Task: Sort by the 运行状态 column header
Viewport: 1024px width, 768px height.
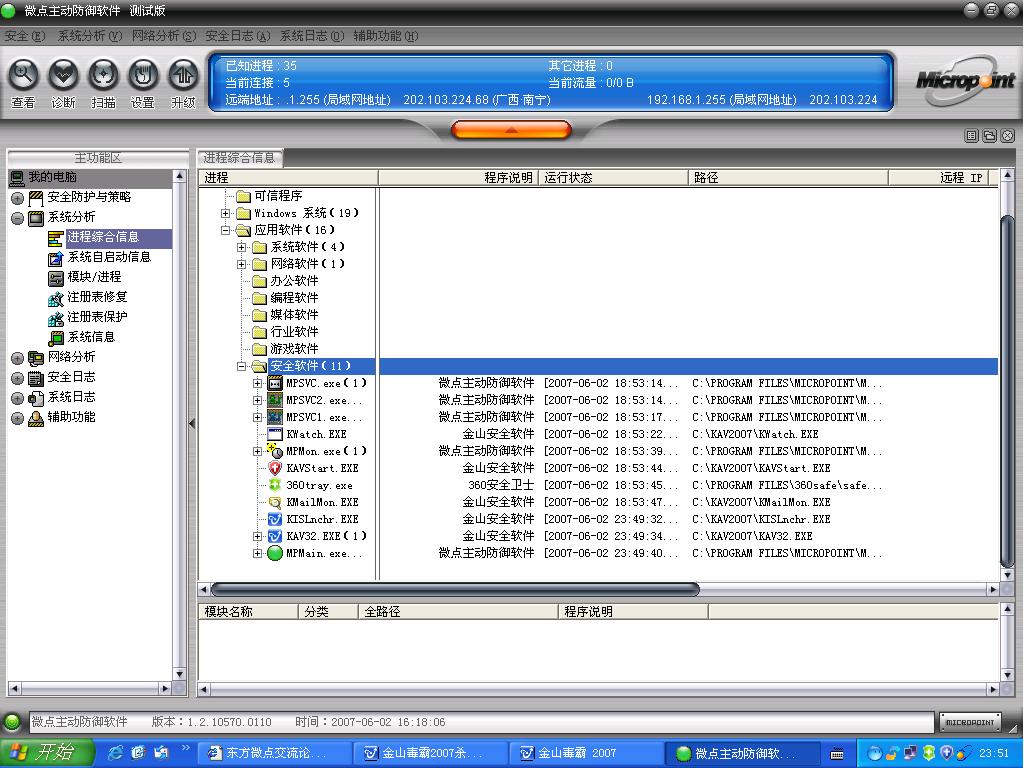Action: (x=613, y=178)
